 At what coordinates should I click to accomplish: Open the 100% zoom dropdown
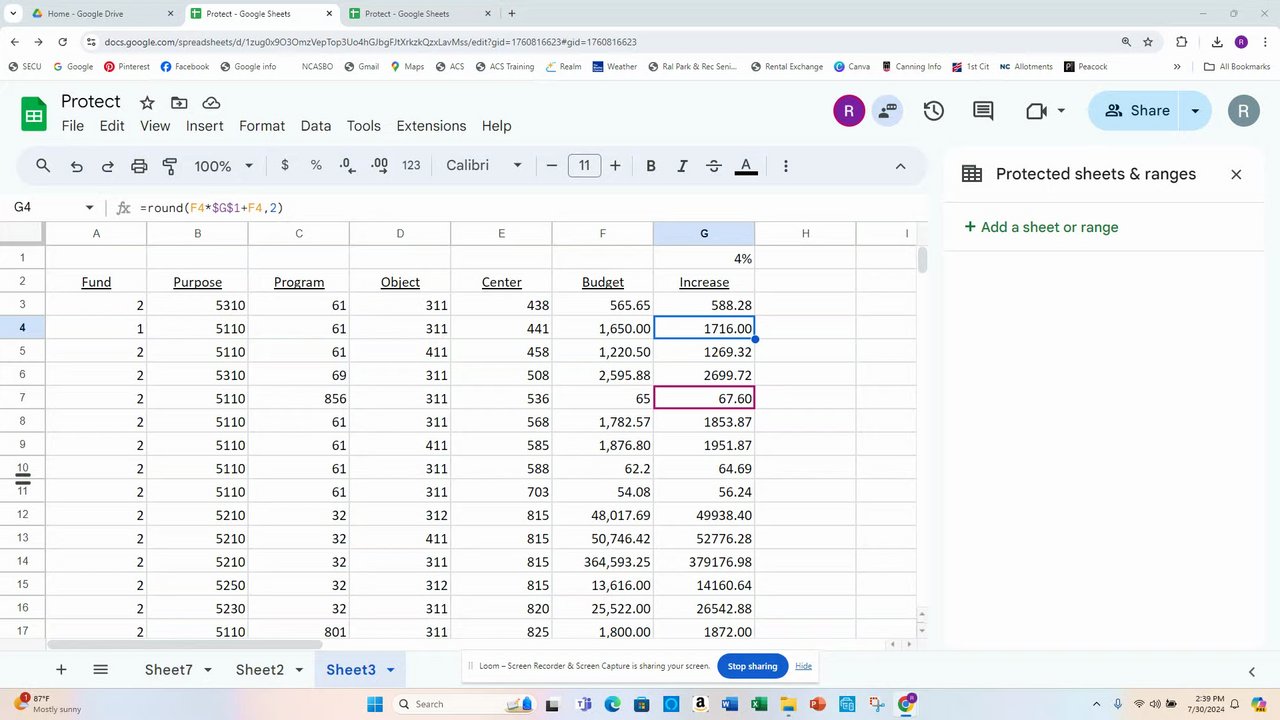pyautogui.click(x=223, y=166)
